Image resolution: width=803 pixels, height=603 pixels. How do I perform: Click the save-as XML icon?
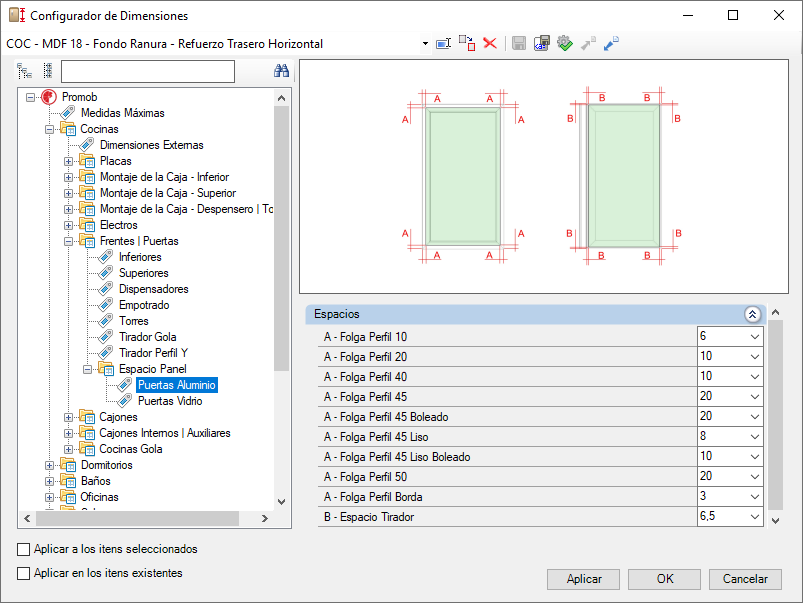[x=541, y=44]
